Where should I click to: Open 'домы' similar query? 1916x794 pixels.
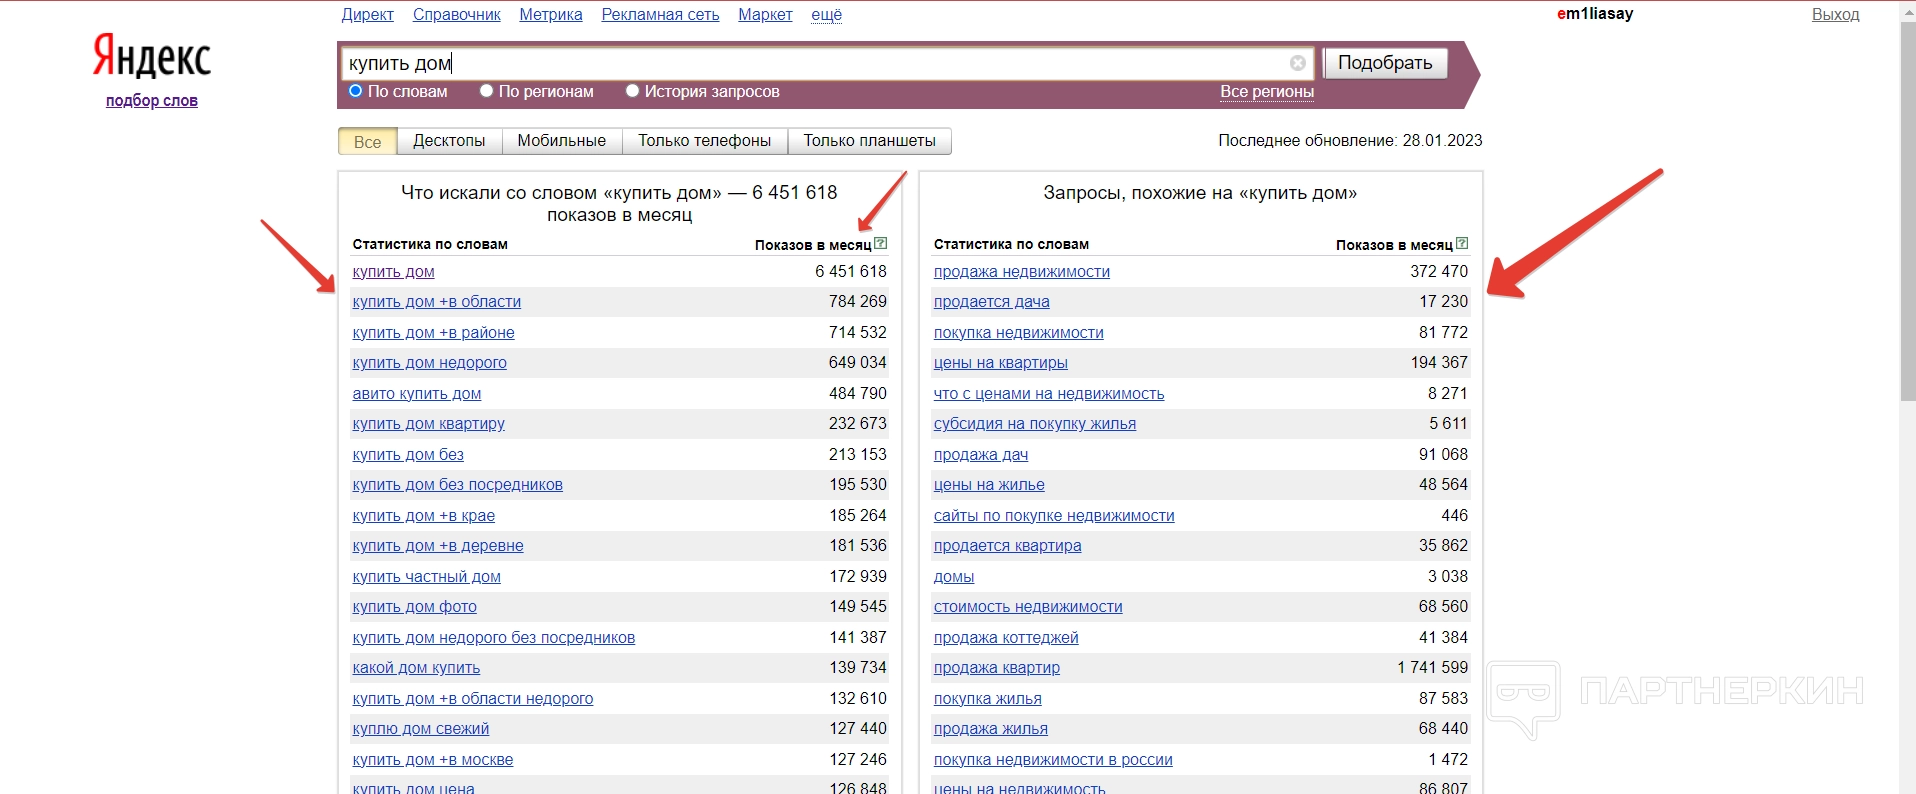953,577
